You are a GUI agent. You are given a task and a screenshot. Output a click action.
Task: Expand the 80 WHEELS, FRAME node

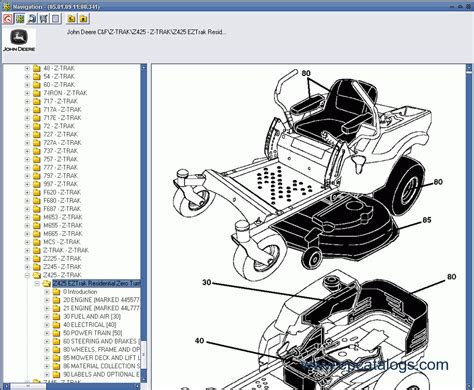click(x=47, y=350)
